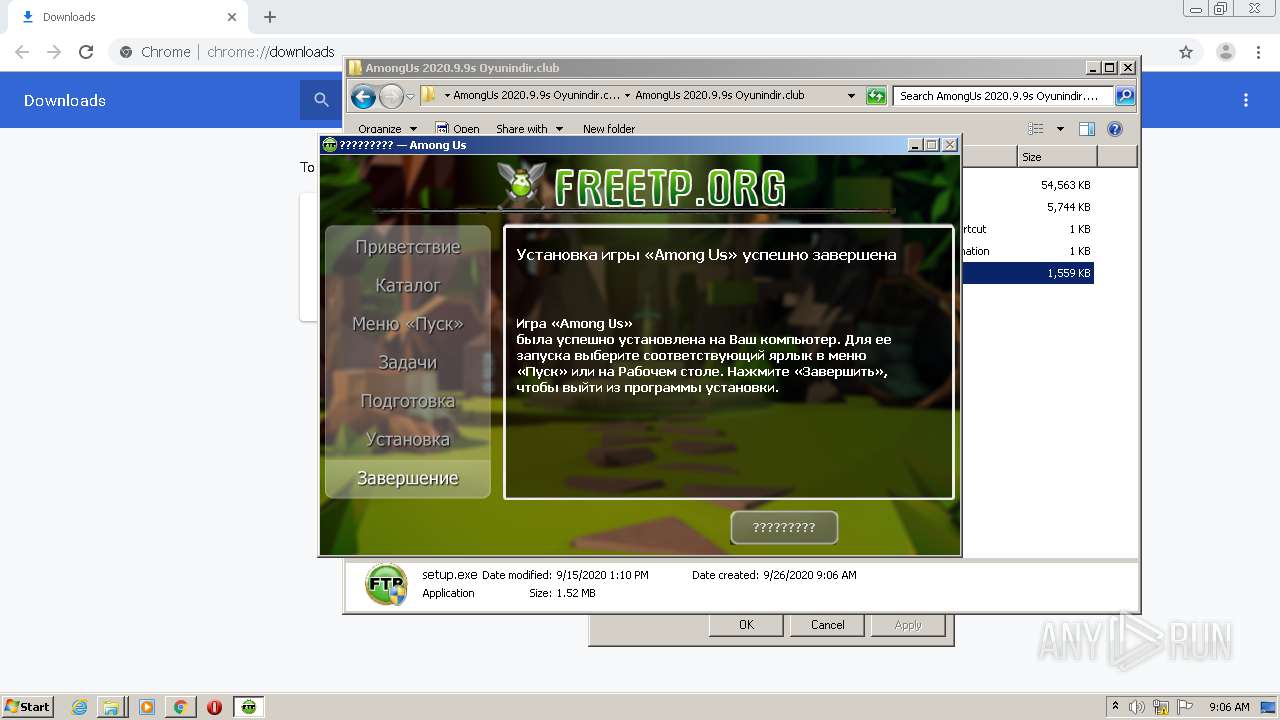The image size is (1280, 720).
Task: Click the green Refresh icon in Explorer
Action: click(x=876, y=96)
